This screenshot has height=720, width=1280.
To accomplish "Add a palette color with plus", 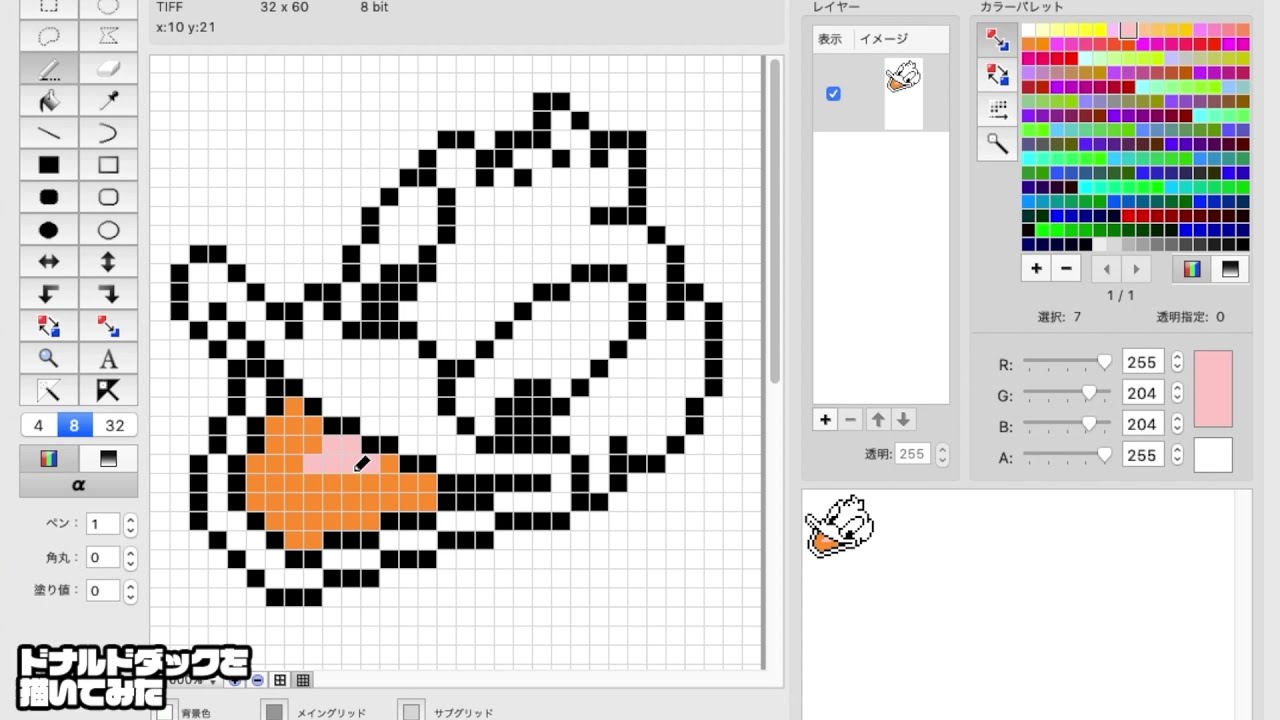I will pyautogui.click(x=1036, y=268).
